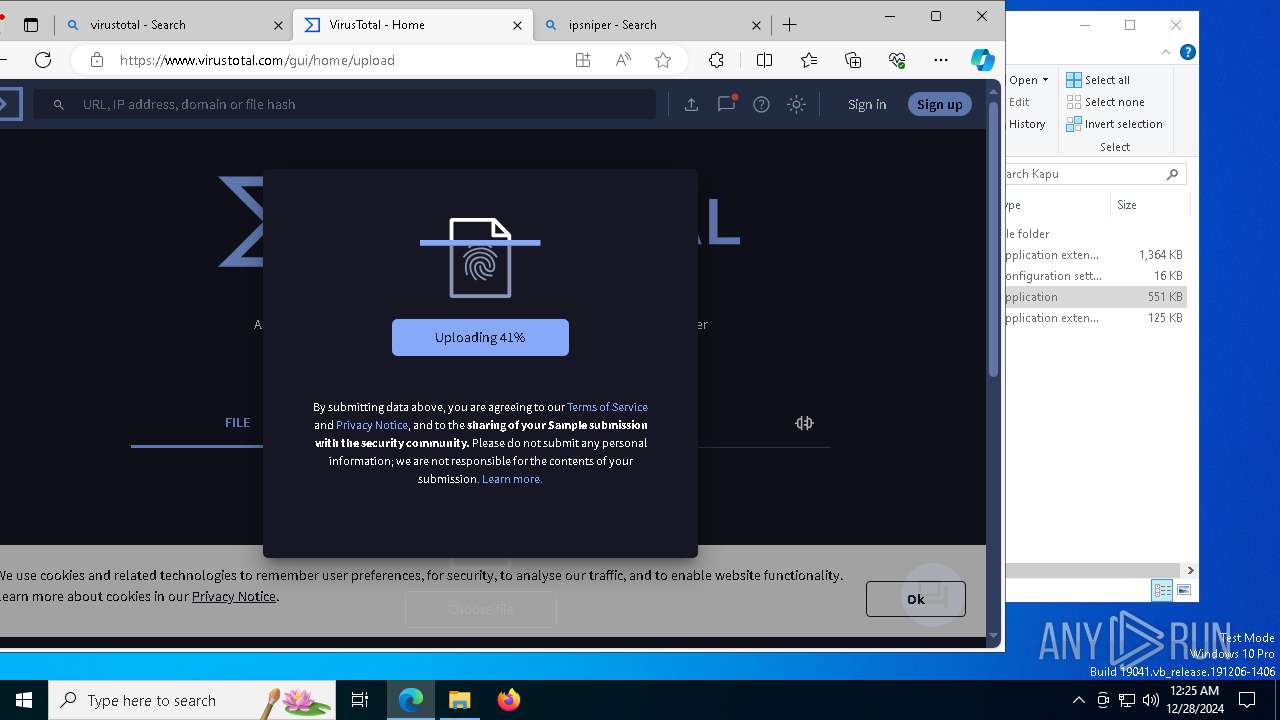Click the Uploading 41% progress button
Screen dimensions: 1280x720
[x=480, y=338]
